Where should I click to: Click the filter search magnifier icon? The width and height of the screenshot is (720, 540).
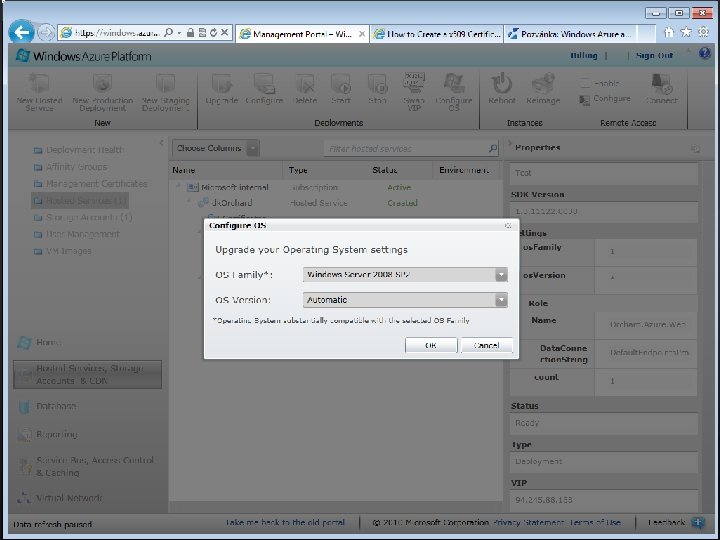click(492, 148)
